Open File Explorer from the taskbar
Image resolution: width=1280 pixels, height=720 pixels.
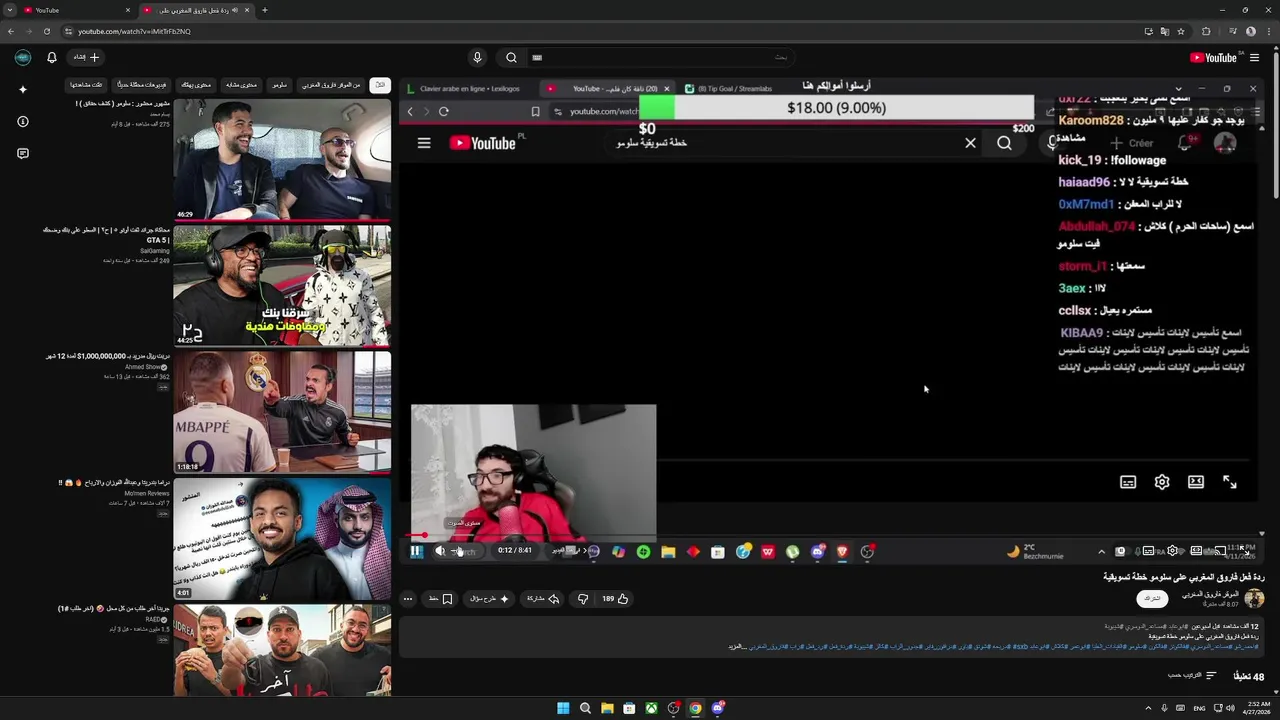click(x=607, y=708)
